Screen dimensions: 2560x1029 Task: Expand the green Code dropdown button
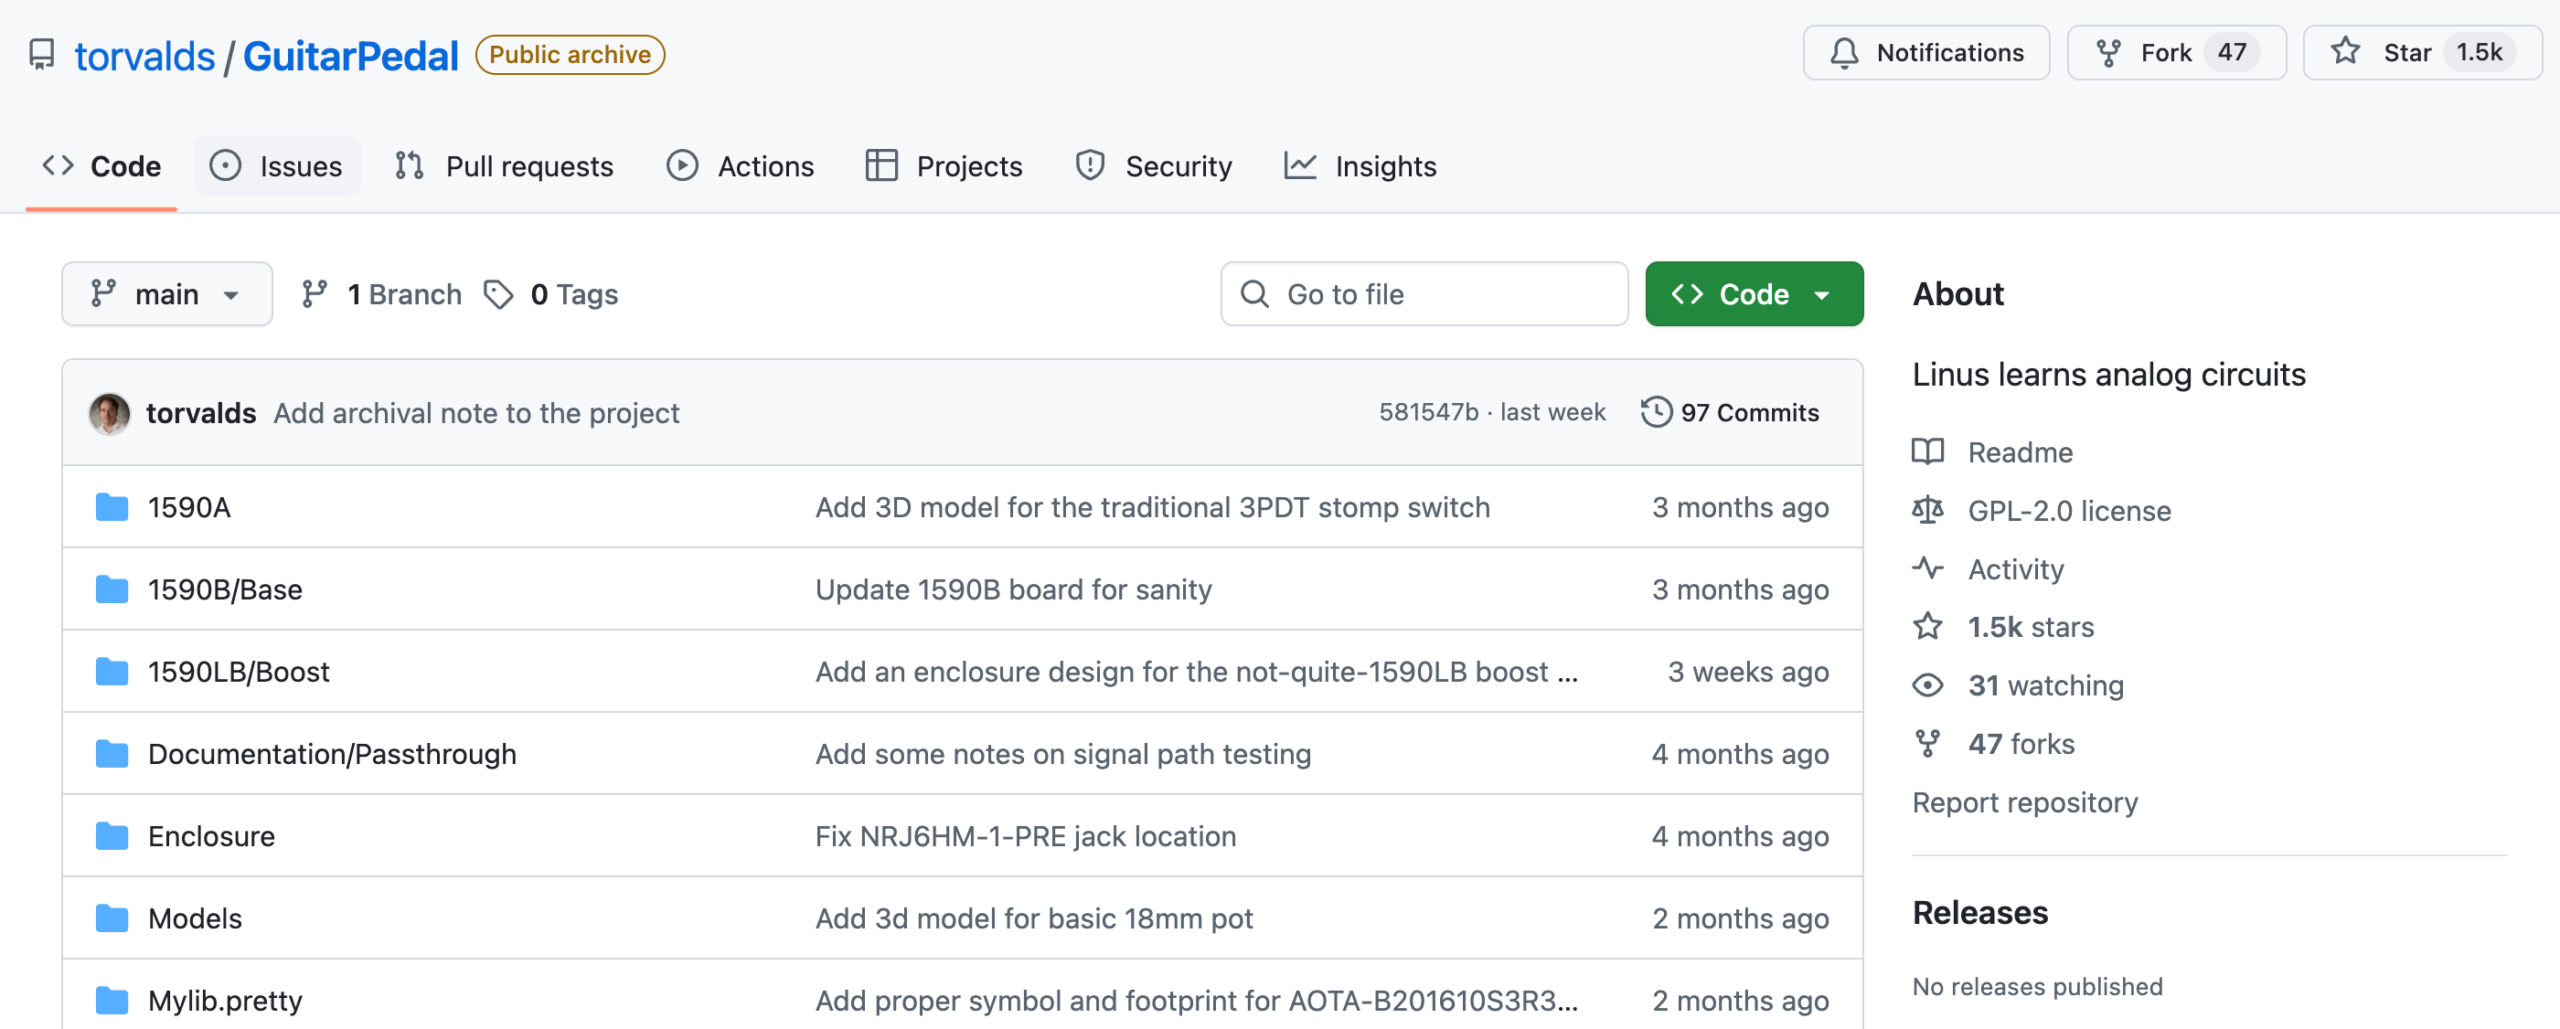click(x=1753, y=294)
